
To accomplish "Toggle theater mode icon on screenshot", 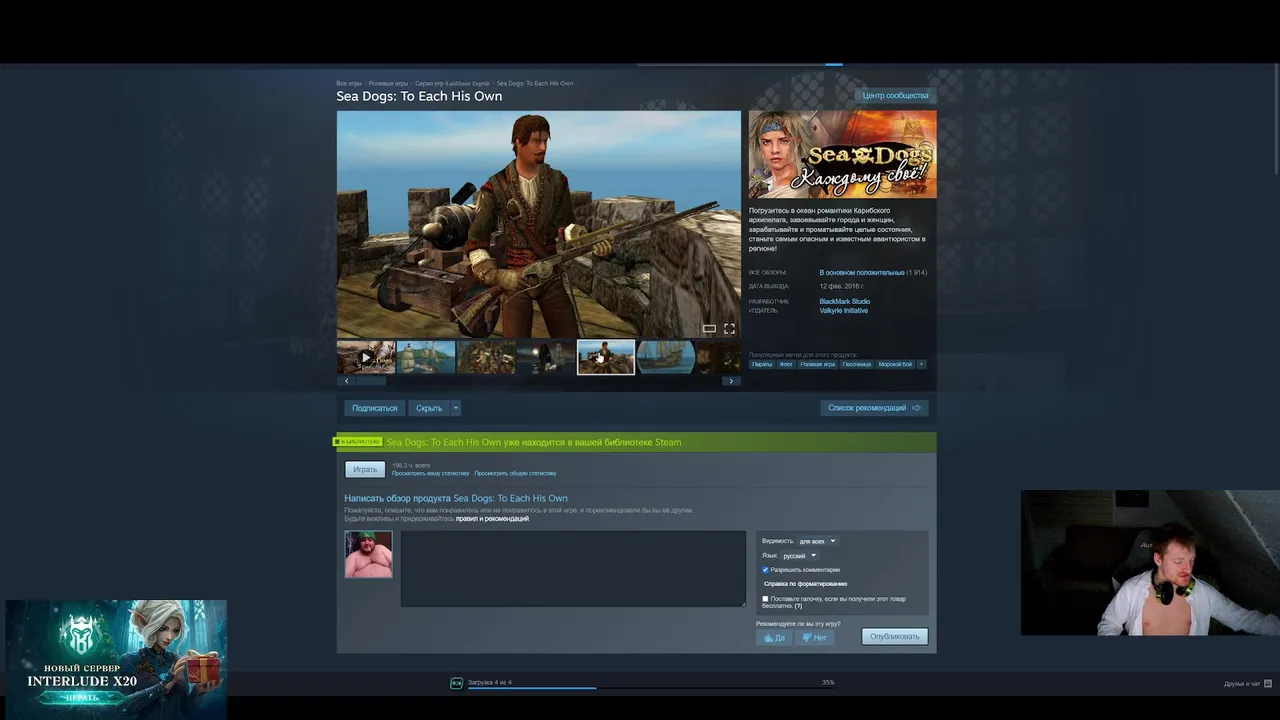I will pyautogui.click(x=709, y=328).
